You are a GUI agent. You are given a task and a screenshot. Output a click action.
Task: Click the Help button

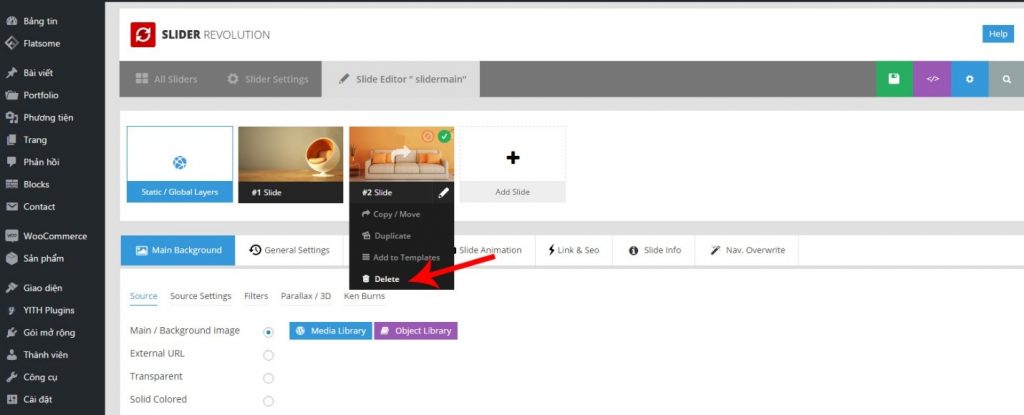point(998,34)
